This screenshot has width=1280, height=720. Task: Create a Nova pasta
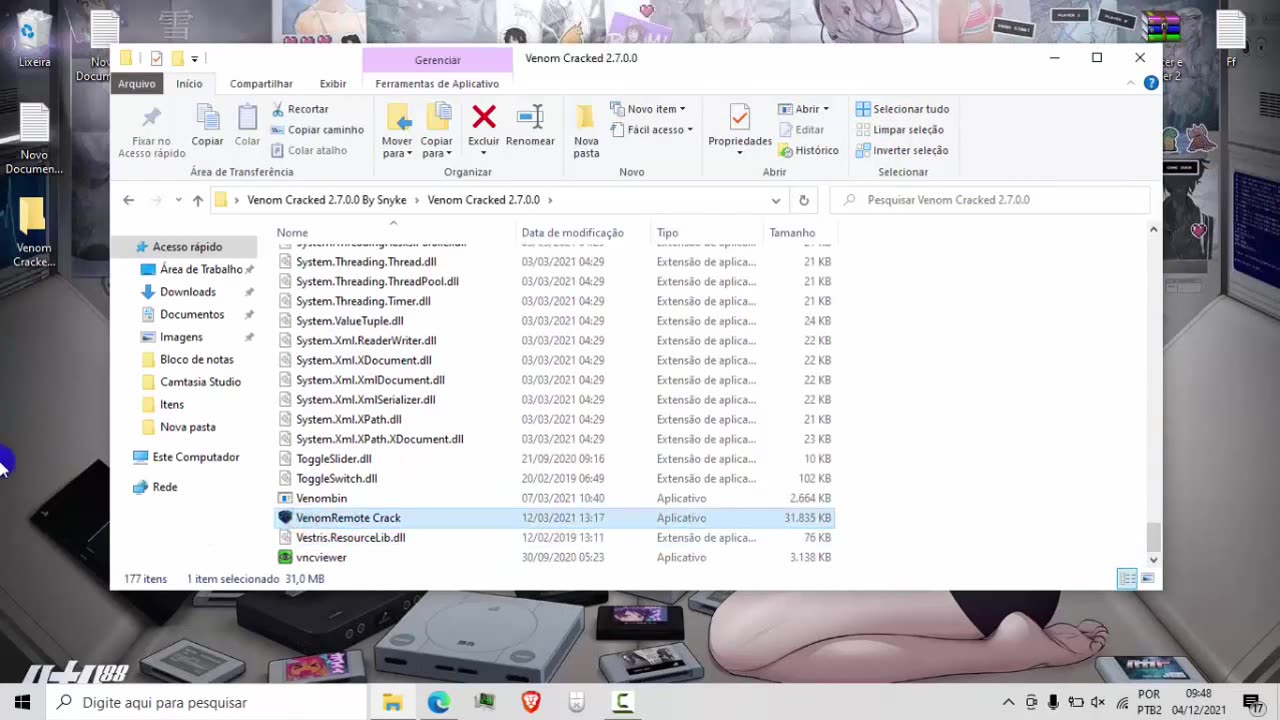click(x=586, y=130)
